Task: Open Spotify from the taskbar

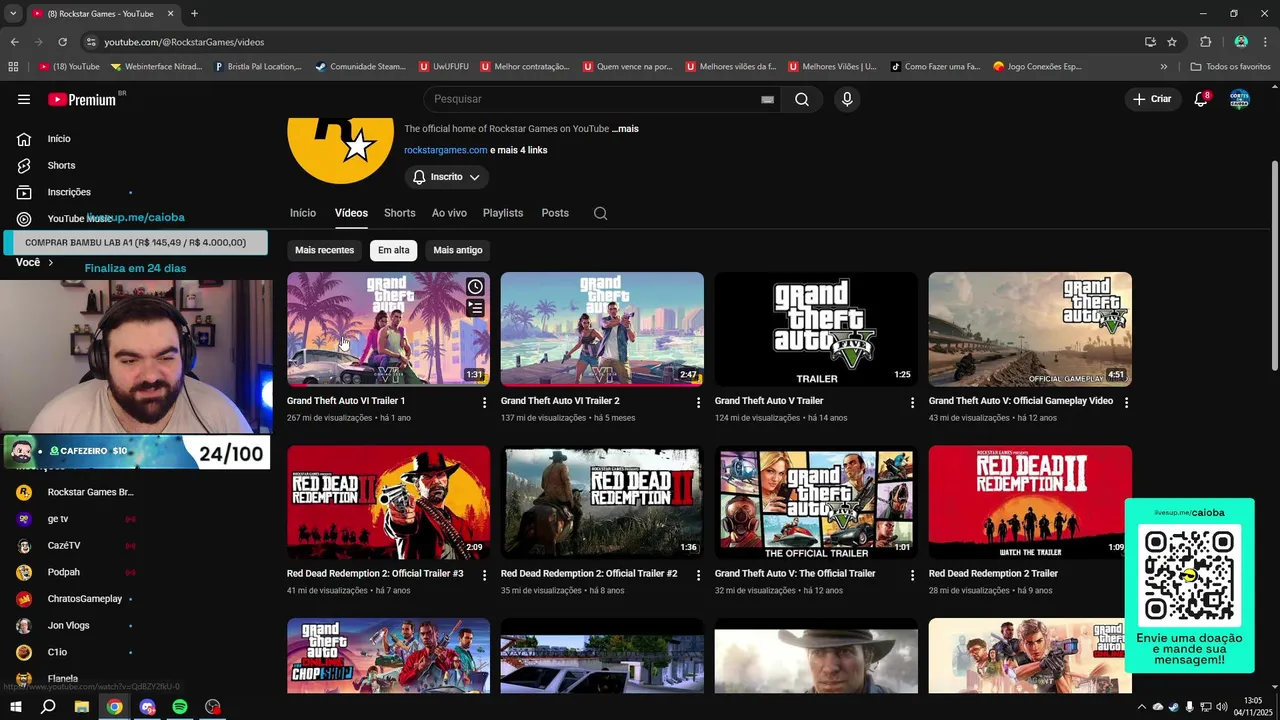Action: (180, 707)
